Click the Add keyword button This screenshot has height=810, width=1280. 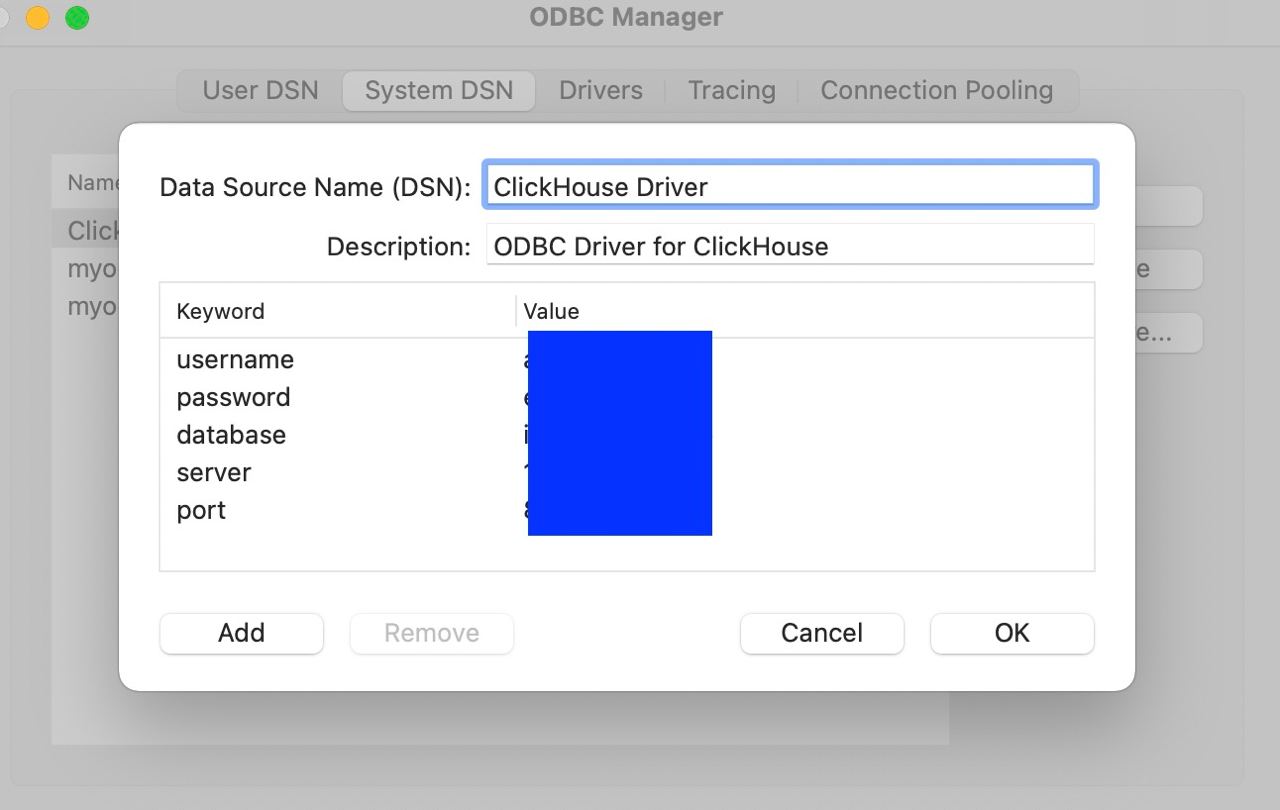[x=241, y=633]
